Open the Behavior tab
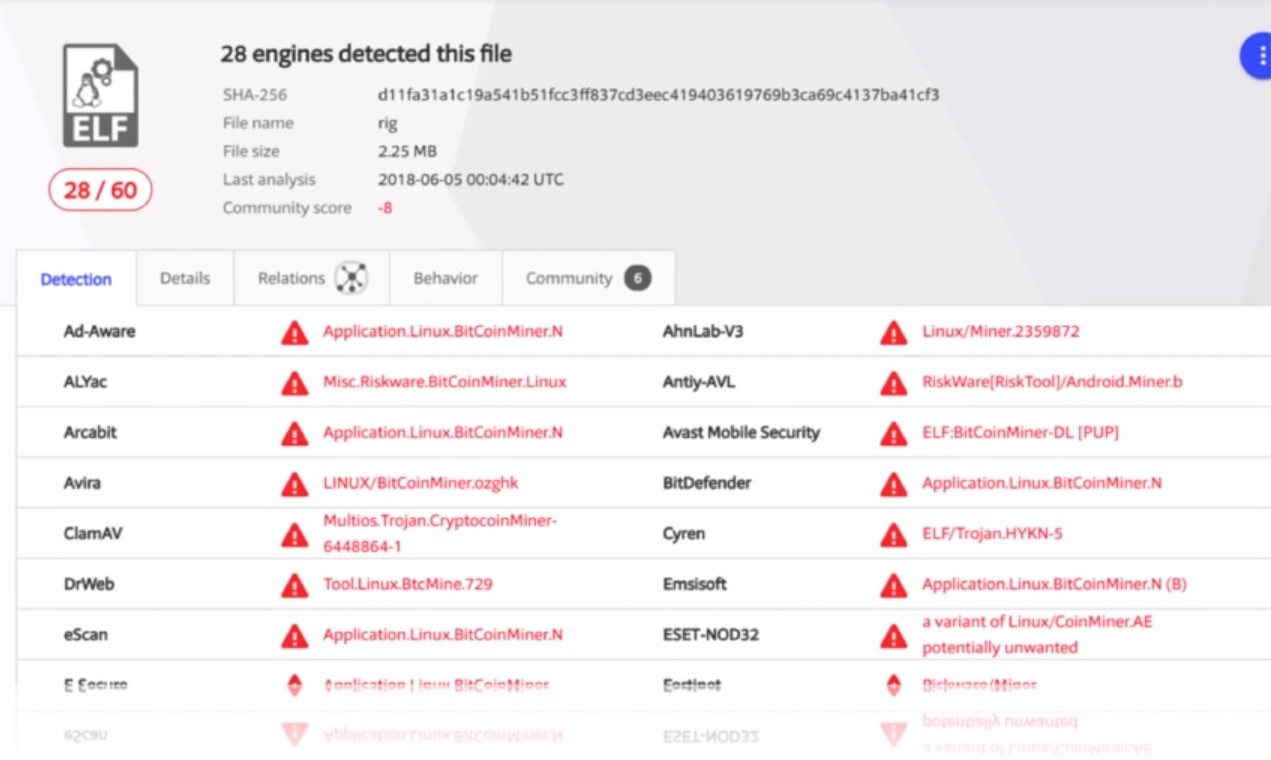1271x760 pixels. point(445,278)
